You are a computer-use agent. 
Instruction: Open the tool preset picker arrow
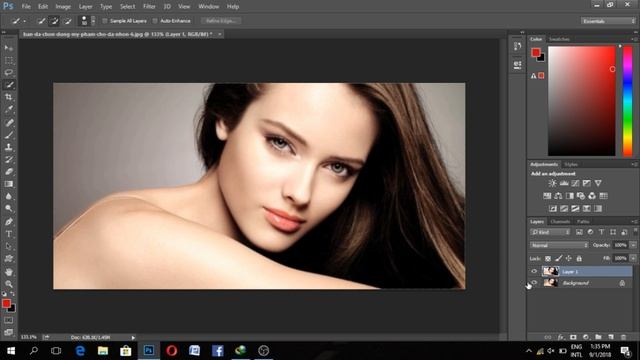point(24,21)
